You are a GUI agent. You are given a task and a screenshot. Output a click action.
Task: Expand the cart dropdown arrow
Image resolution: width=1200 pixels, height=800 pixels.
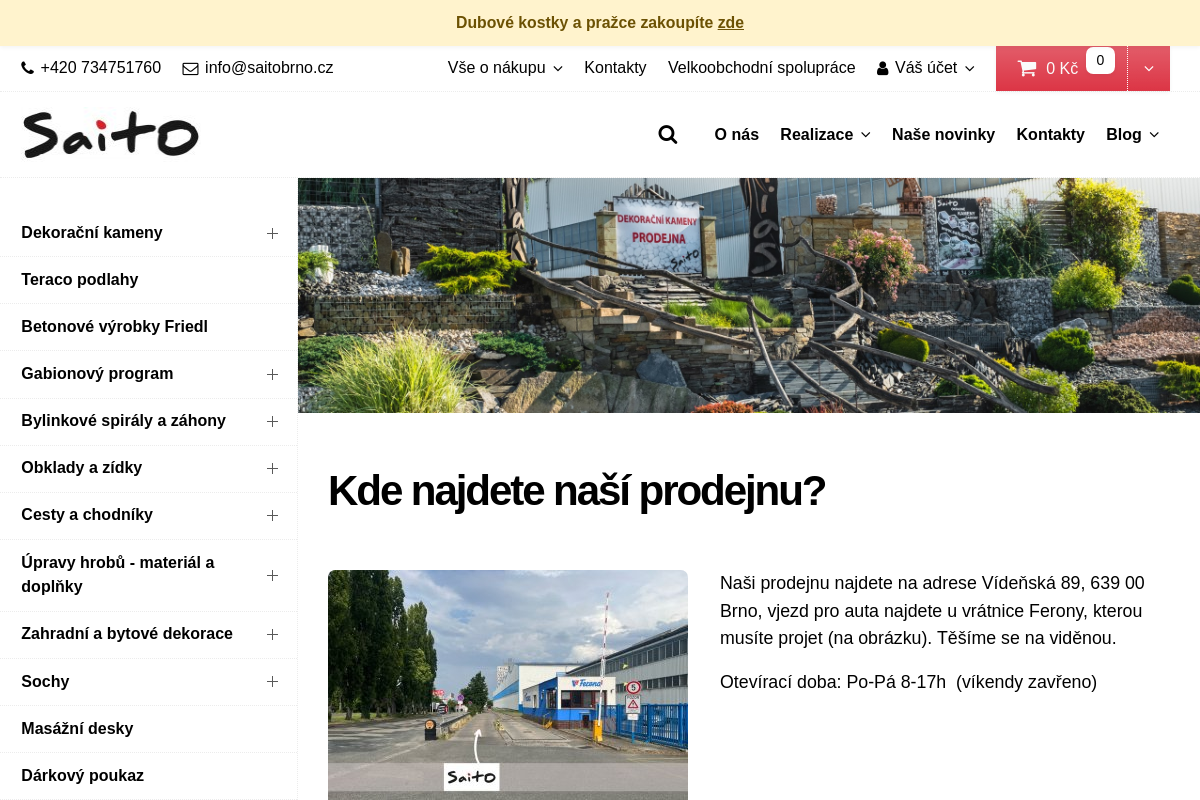[1149, 68]
